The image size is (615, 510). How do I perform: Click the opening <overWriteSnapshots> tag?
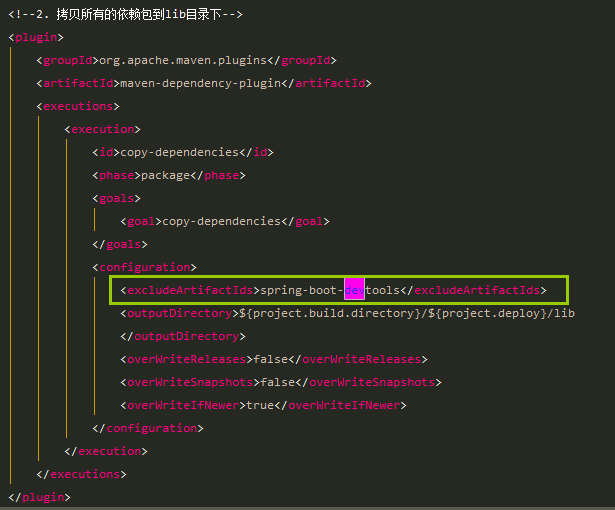click(x=190, y=382)
